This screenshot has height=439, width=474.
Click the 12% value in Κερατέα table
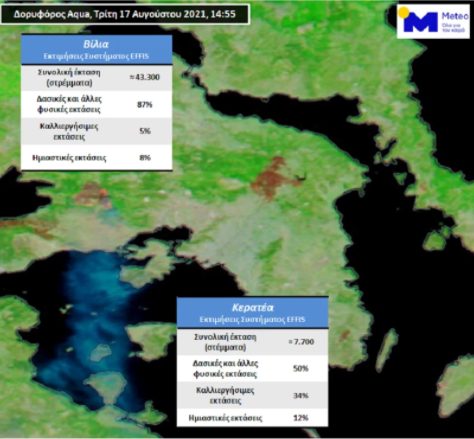(x=301, y=418)
